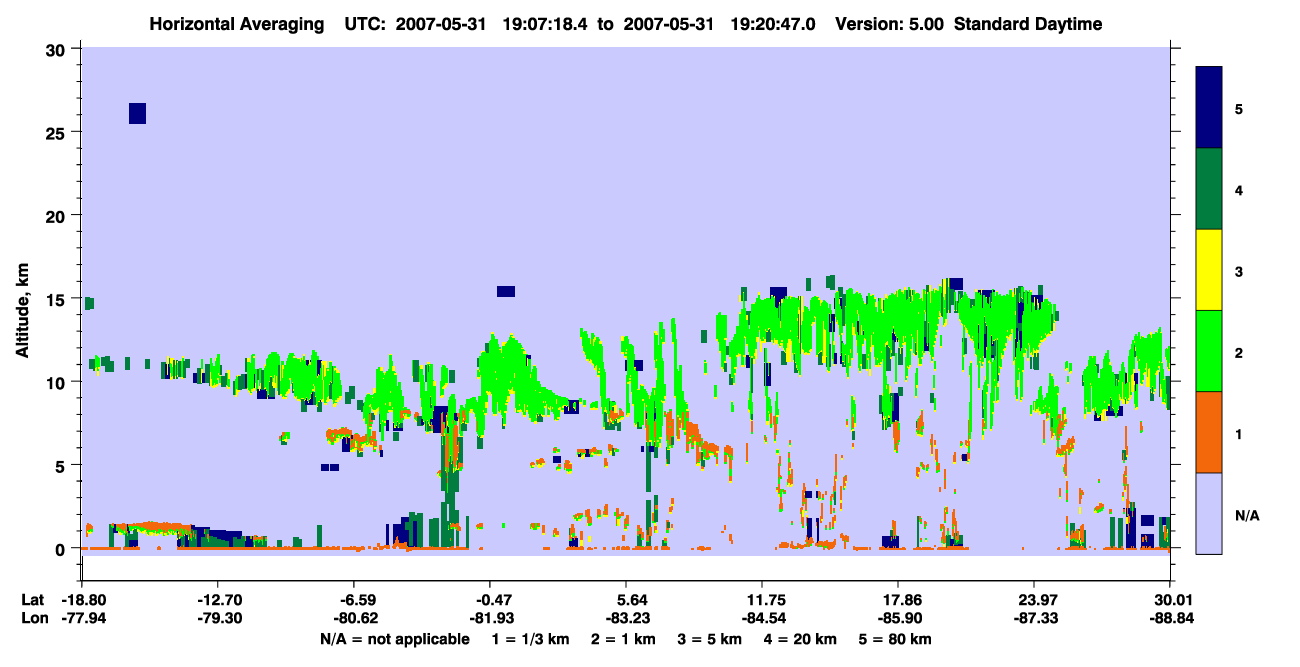
Task: Click the 'Lon' axis row label
Action: pyautogui.click(x=33, y=618)
